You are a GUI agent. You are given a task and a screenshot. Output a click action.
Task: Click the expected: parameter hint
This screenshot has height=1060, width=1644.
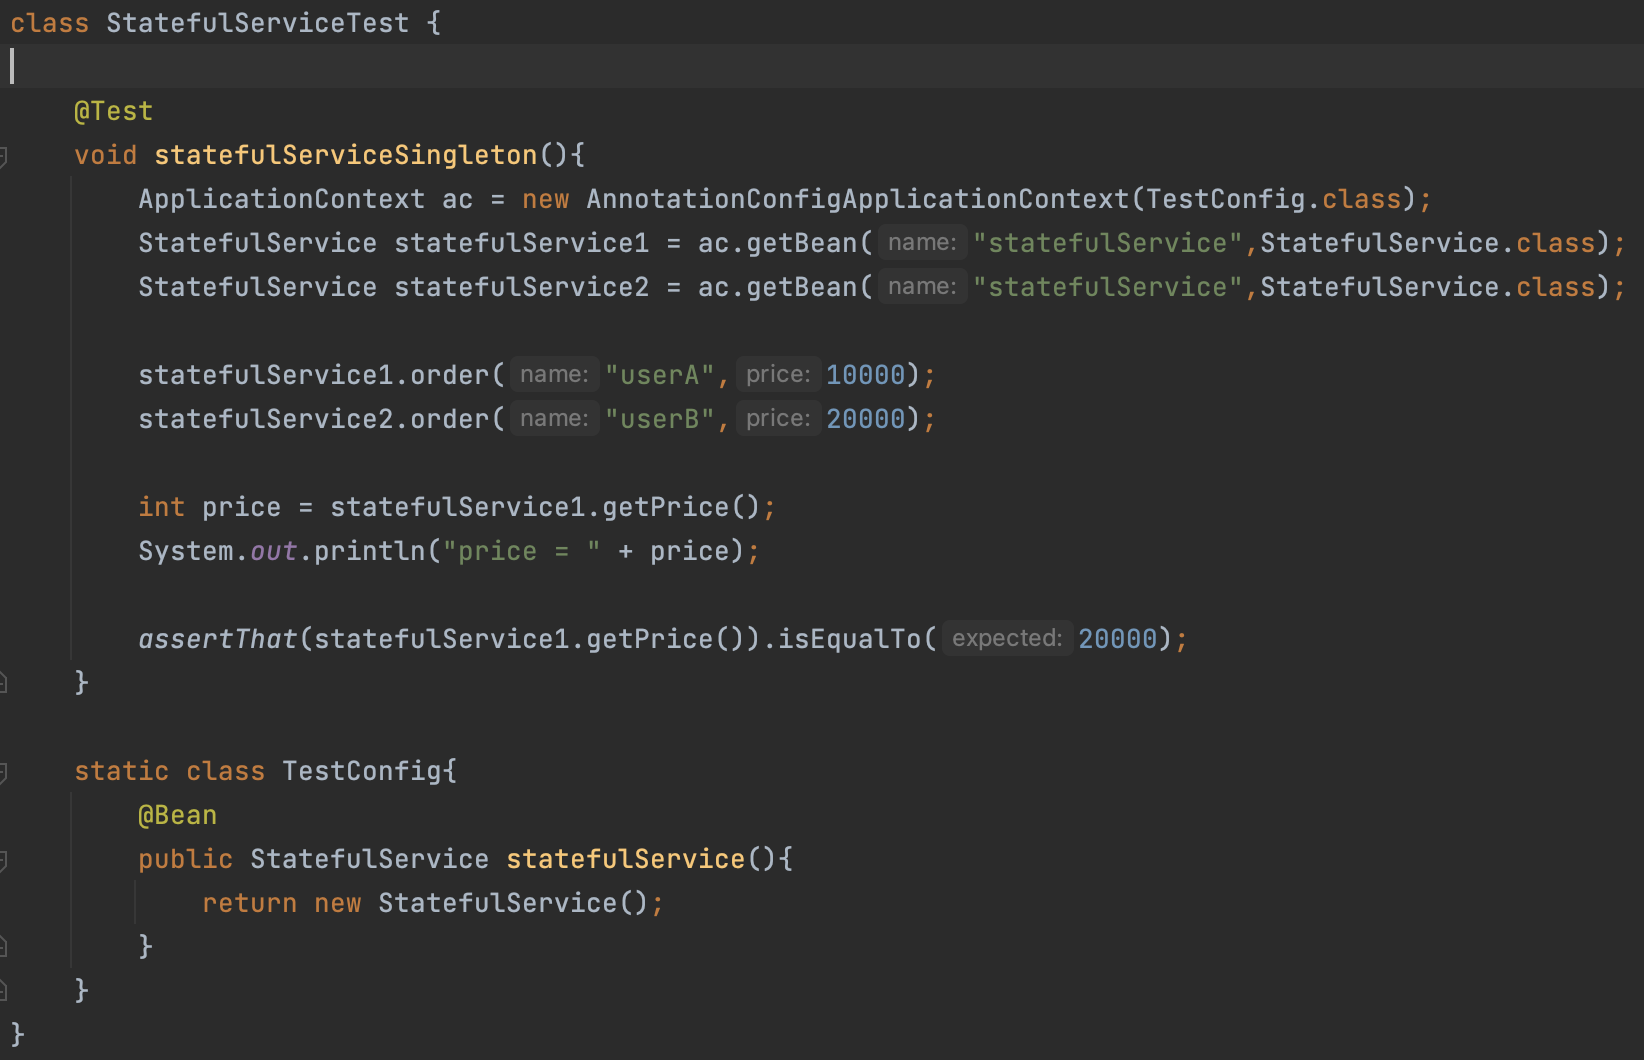(x=1007, y=639)
